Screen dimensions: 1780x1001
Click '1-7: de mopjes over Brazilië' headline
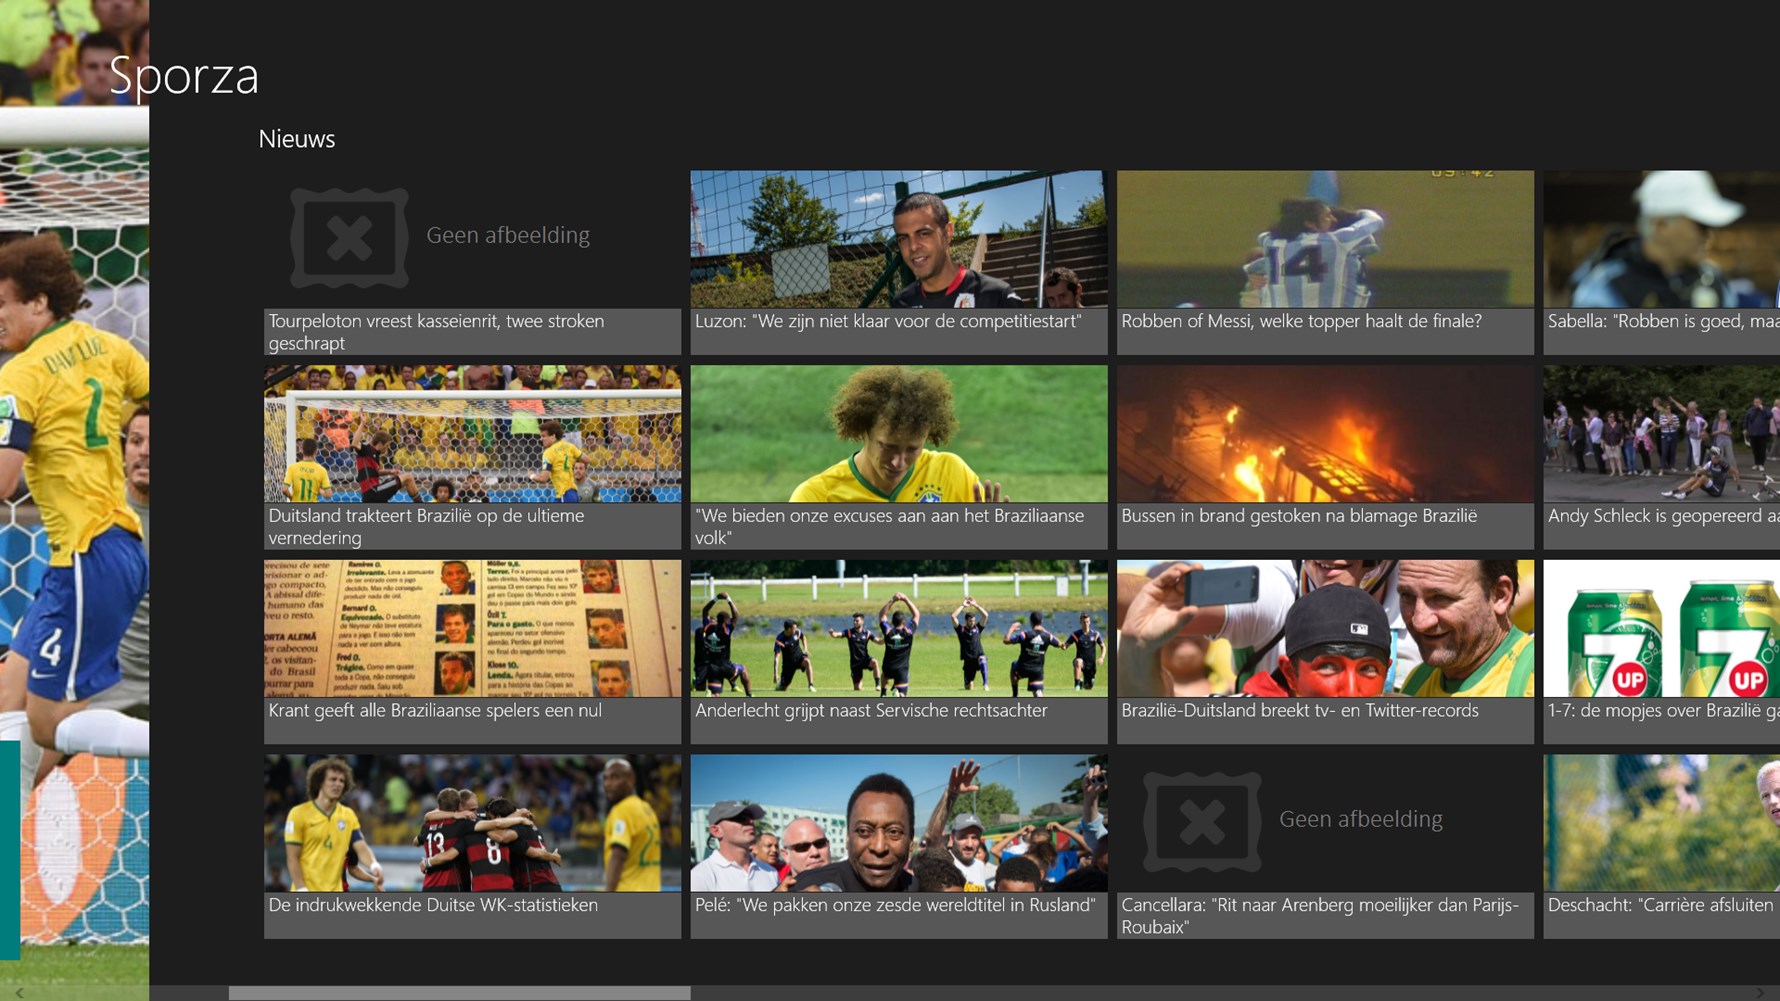pos(1664,711)
